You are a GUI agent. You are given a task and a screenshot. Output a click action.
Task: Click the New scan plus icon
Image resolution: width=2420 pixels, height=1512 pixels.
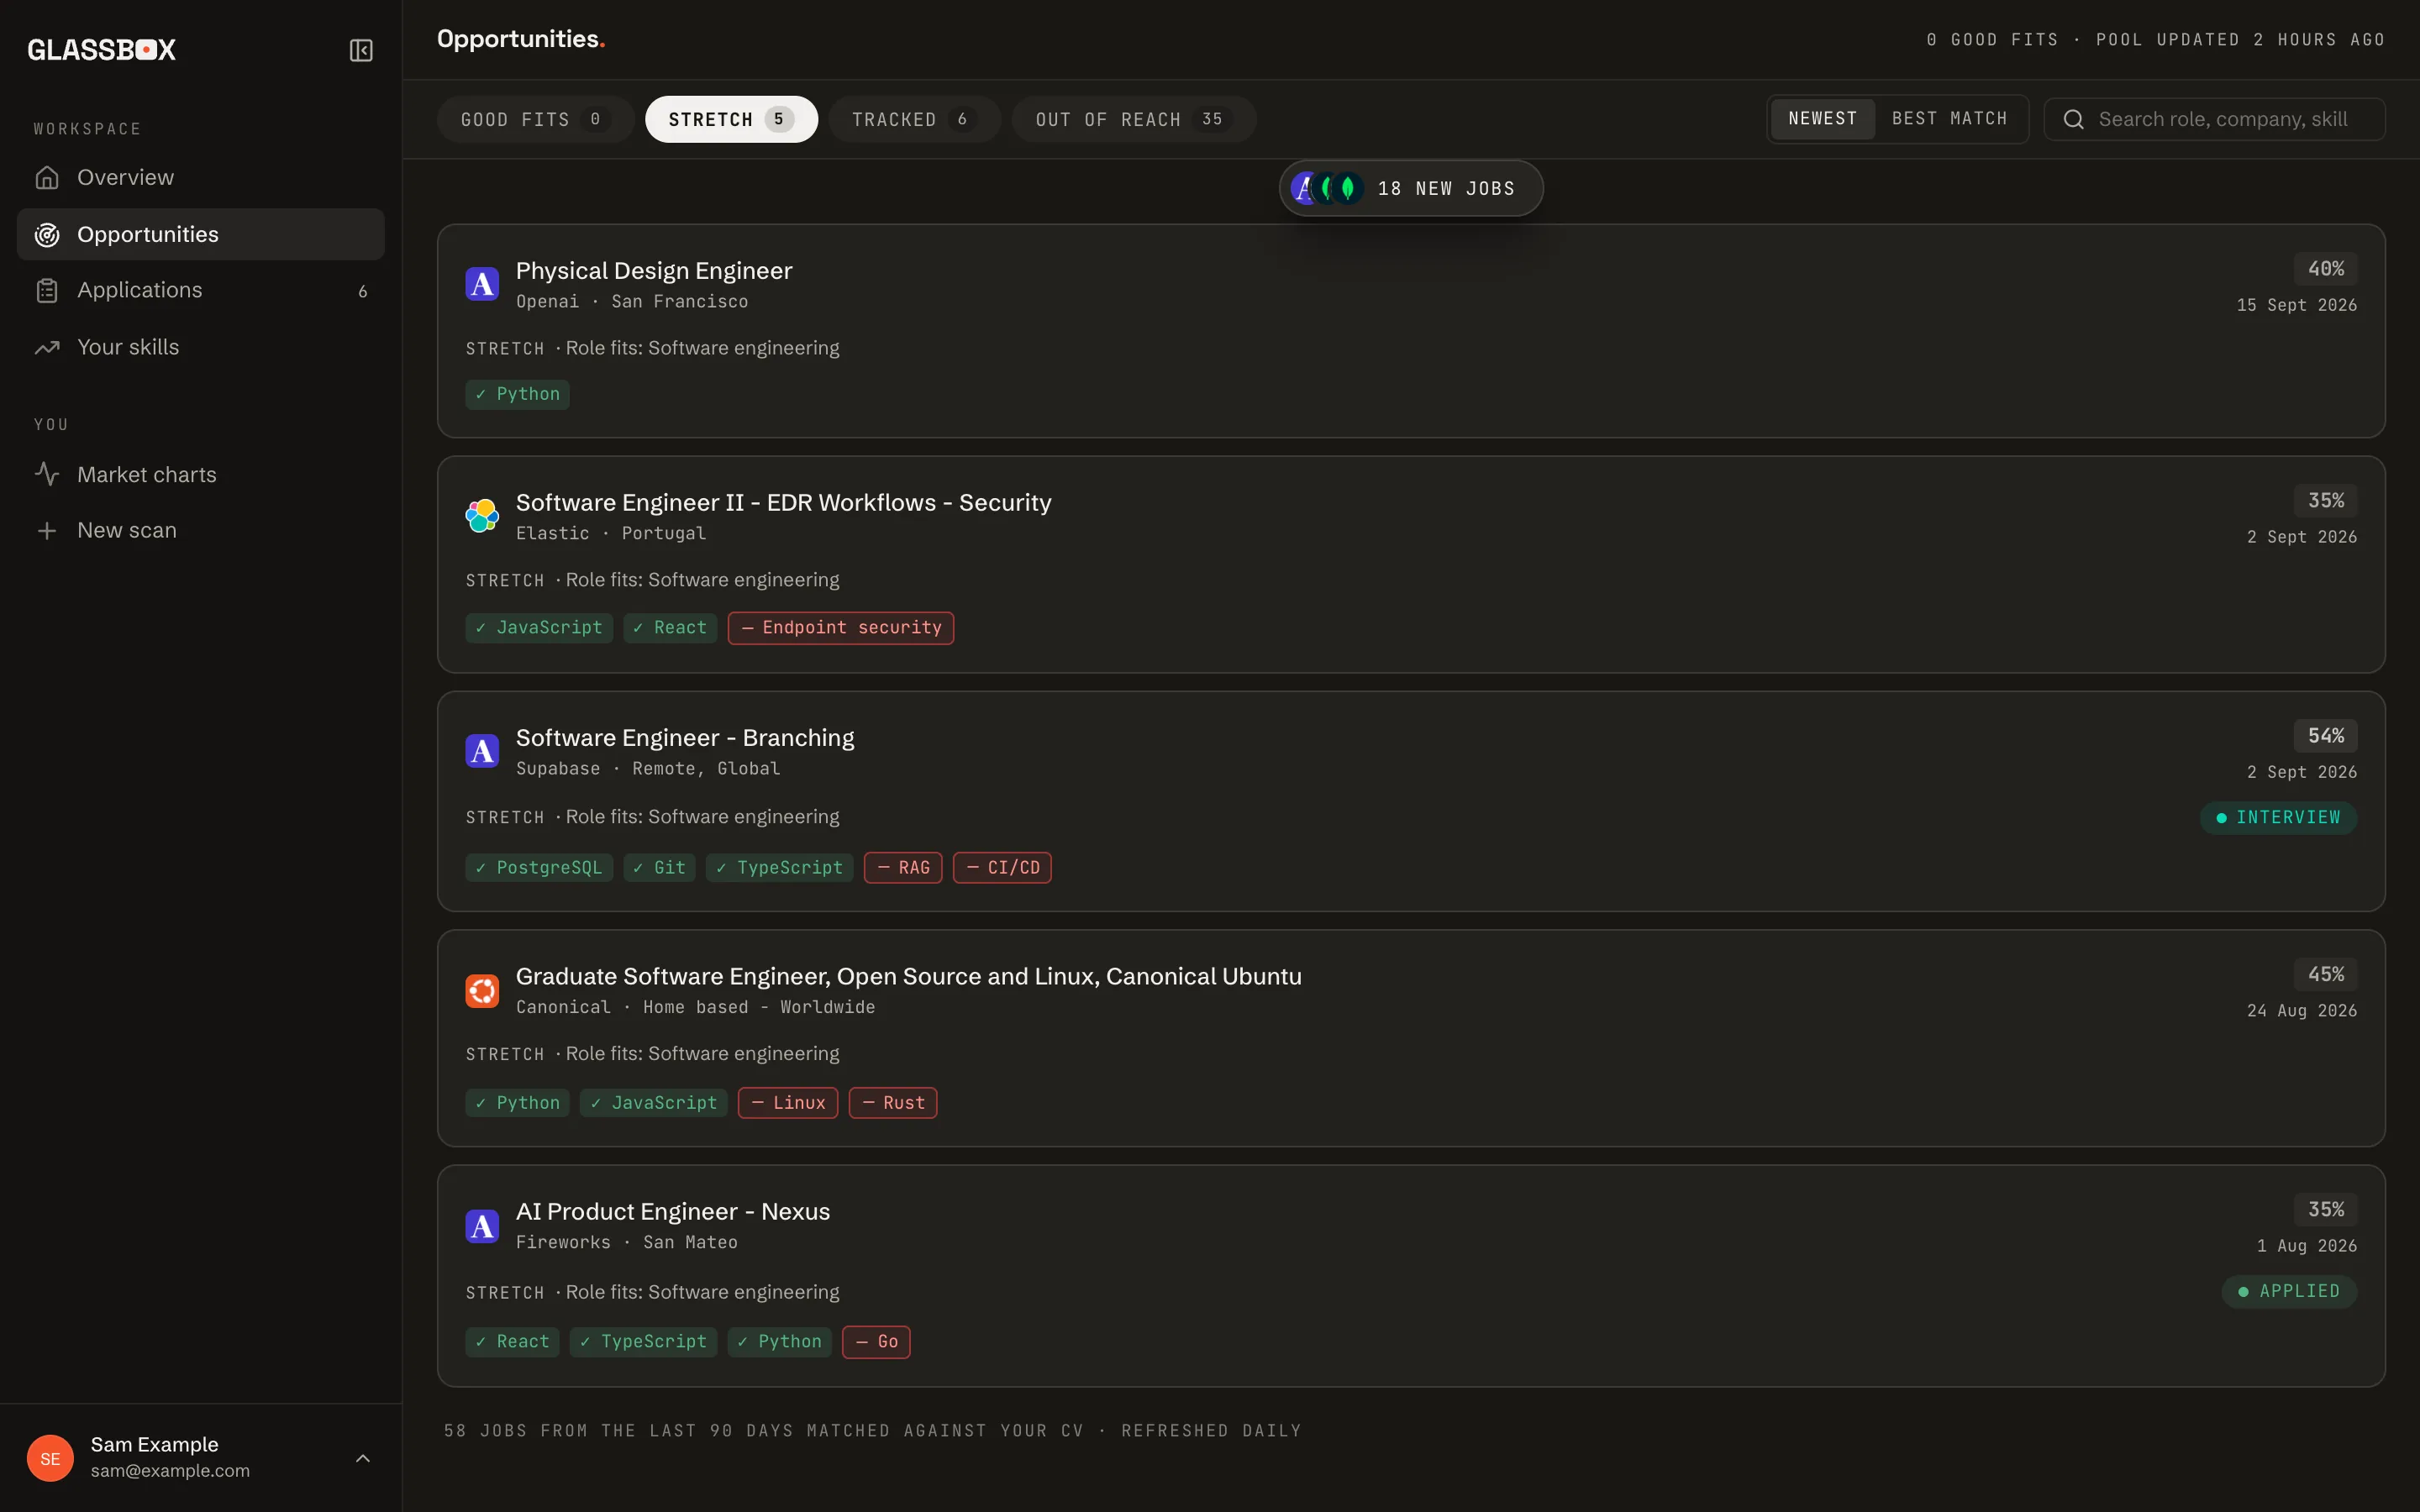(47, 530)
